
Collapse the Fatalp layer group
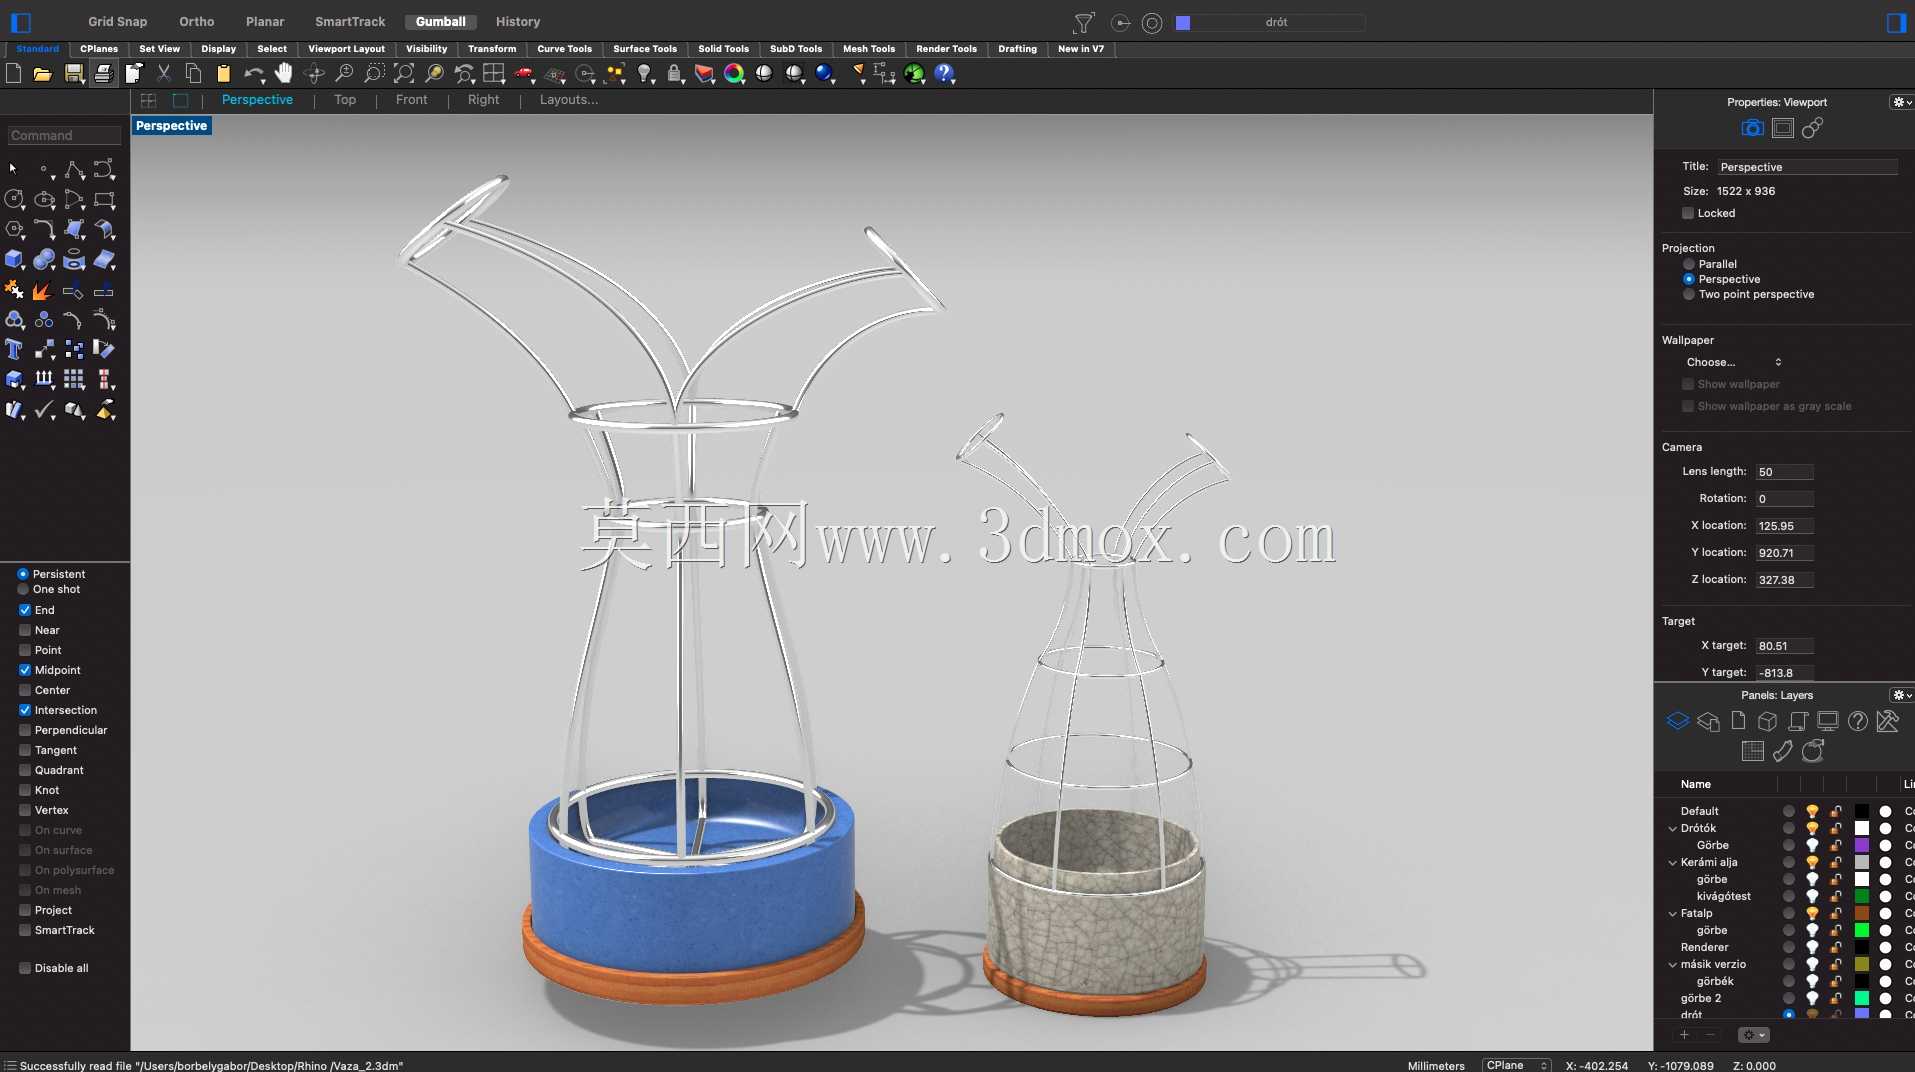[1672, 913]
